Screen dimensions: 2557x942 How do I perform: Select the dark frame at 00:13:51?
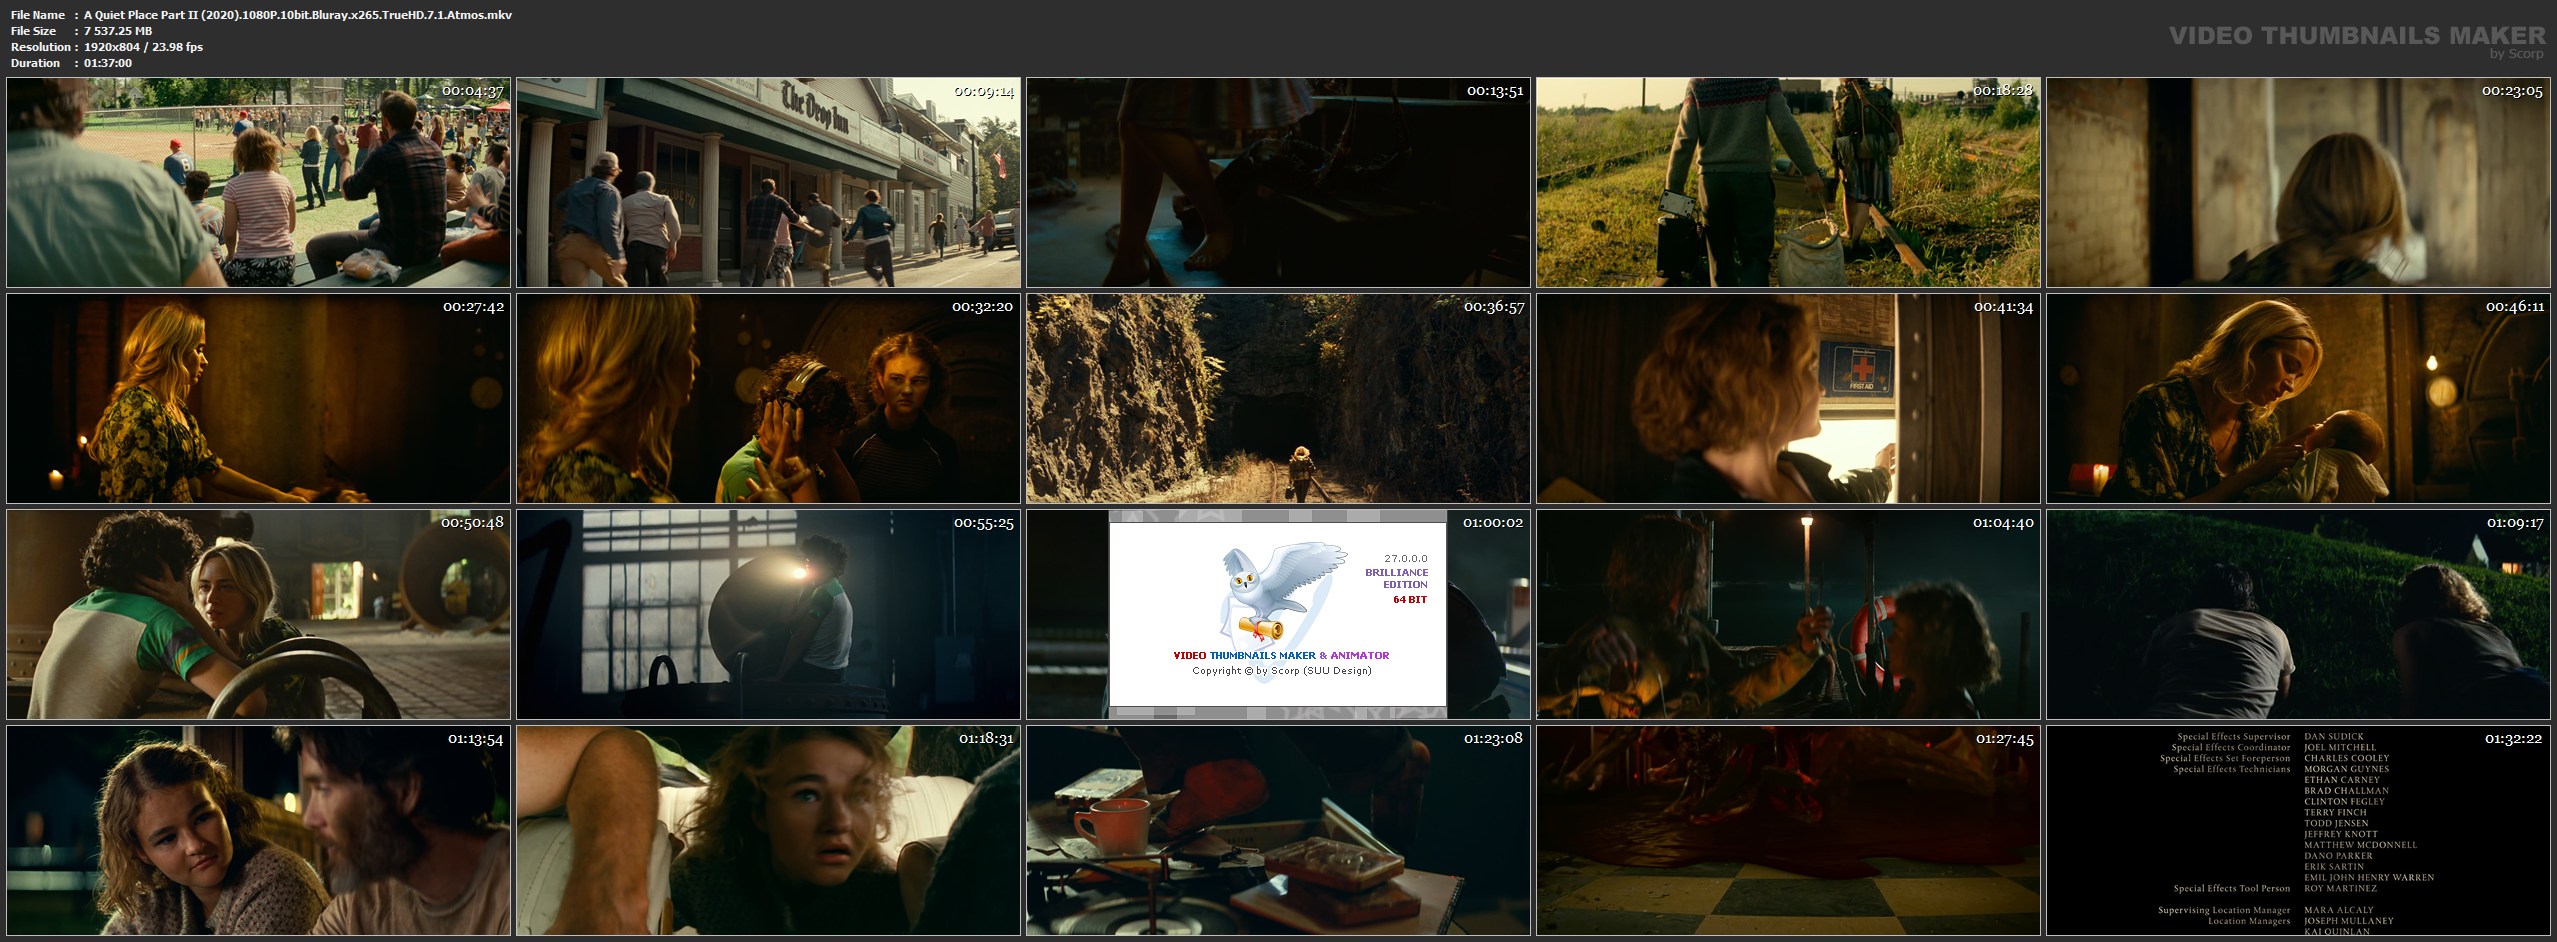tap(1278, 183)
